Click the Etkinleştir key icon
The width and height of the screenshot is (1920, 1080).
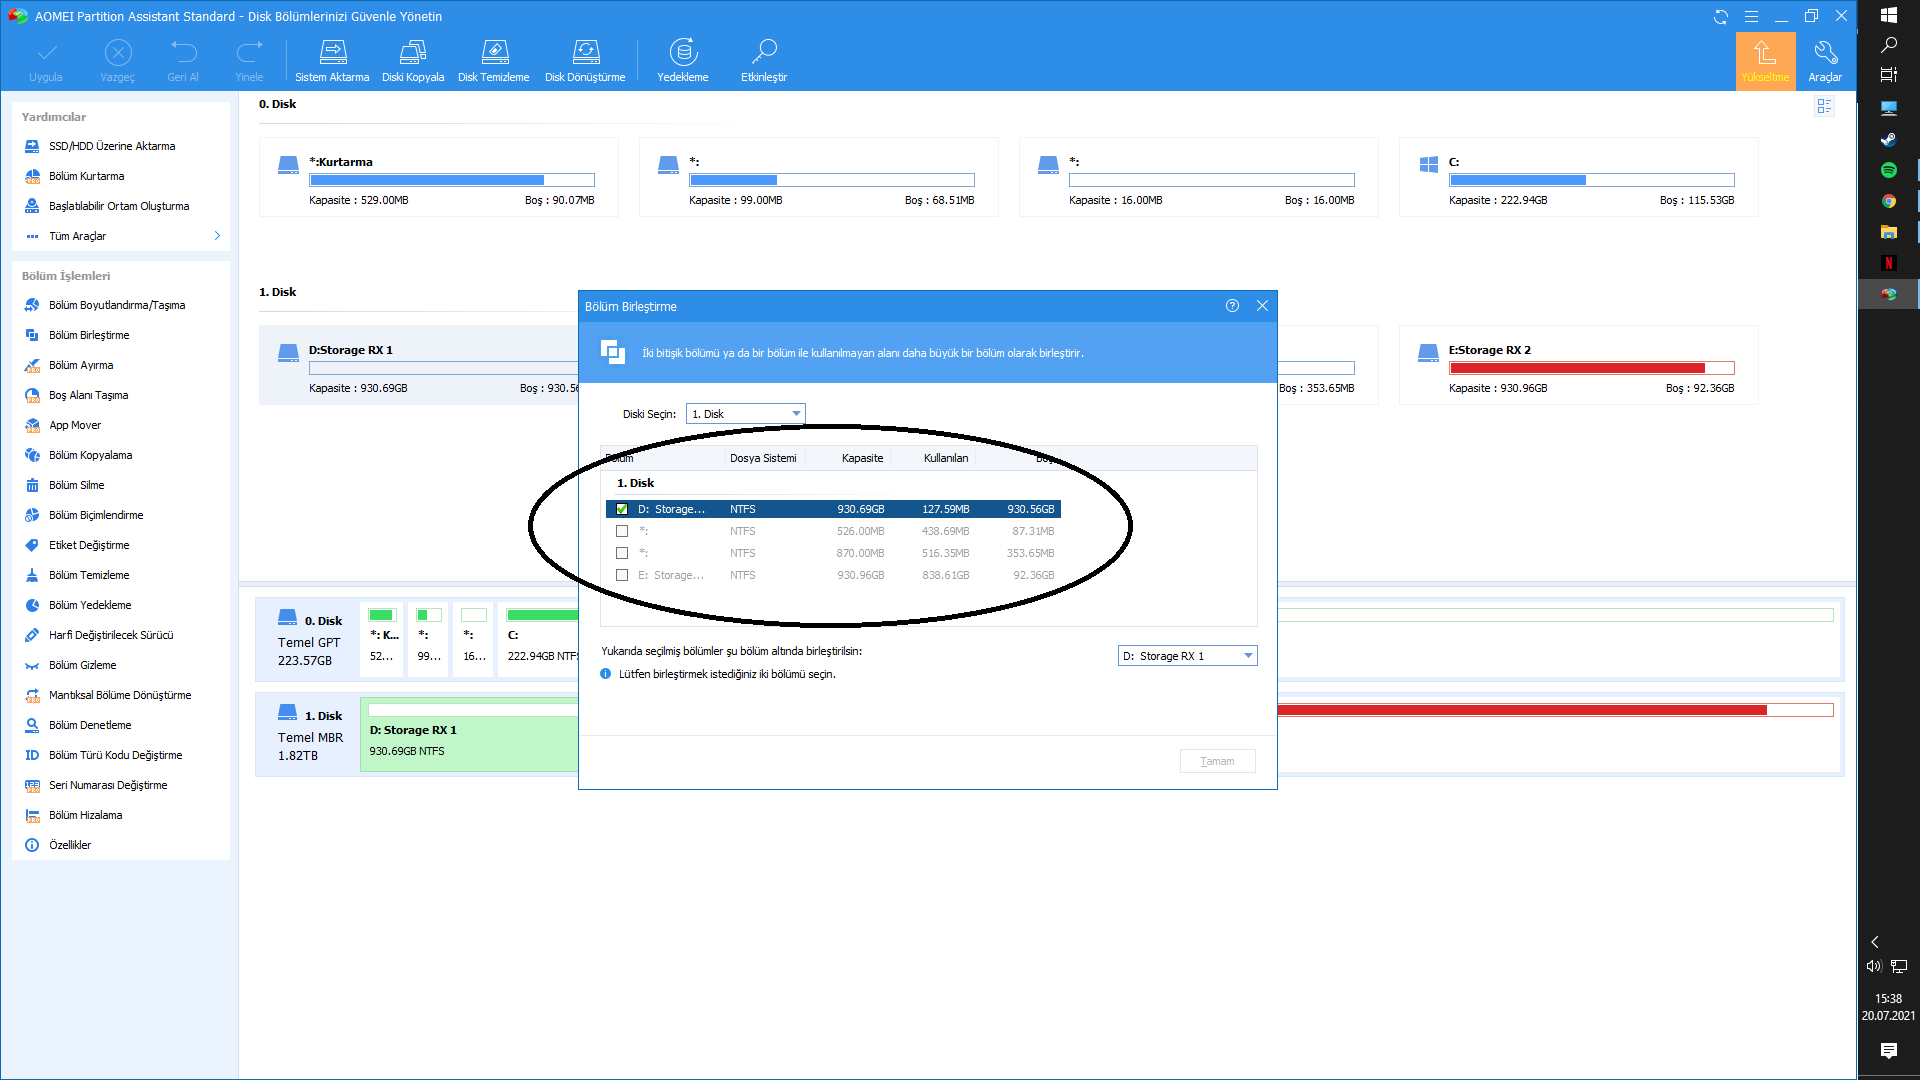click(764, 52)
